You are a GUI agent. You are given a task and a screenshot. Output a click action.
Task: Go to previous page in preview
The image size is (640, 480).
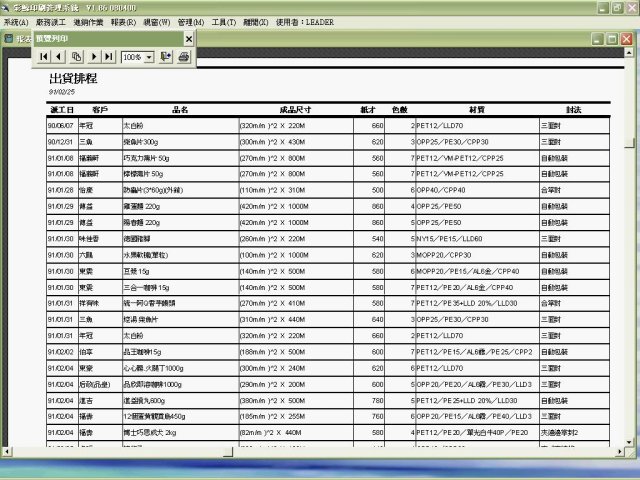[x=60, y=57]
